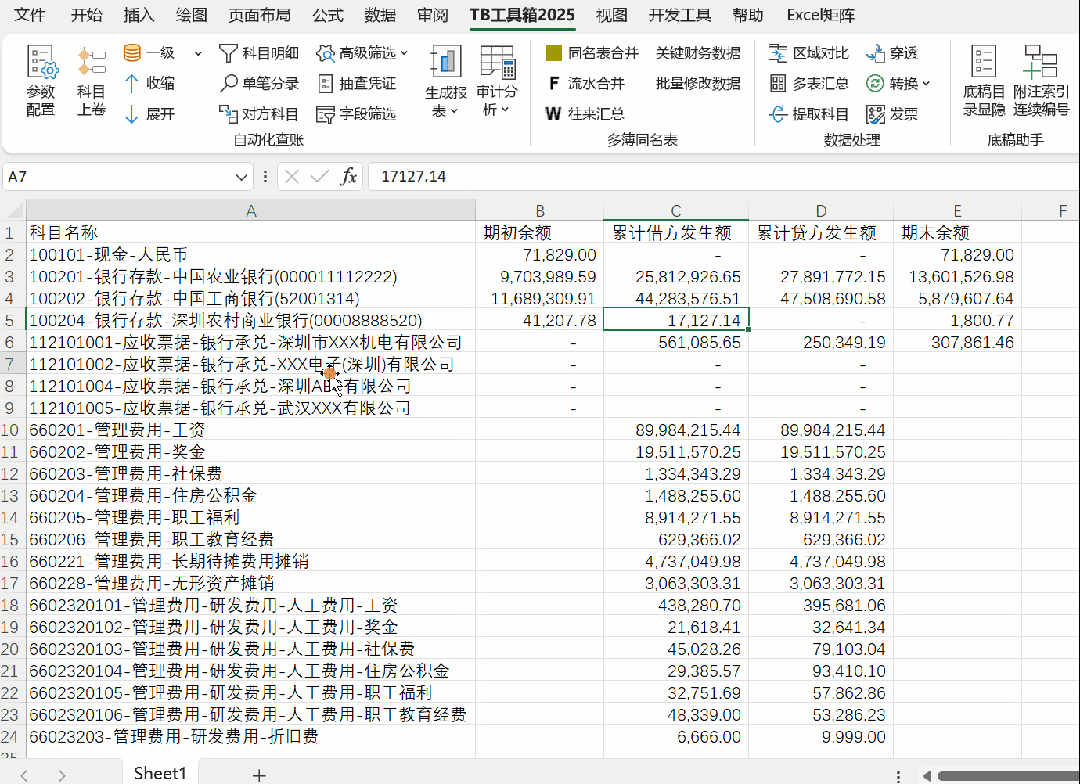This screenshot has height=784, width=1080.
Task: Click 抽查凭证 in the ribbon
Action: 357,83
